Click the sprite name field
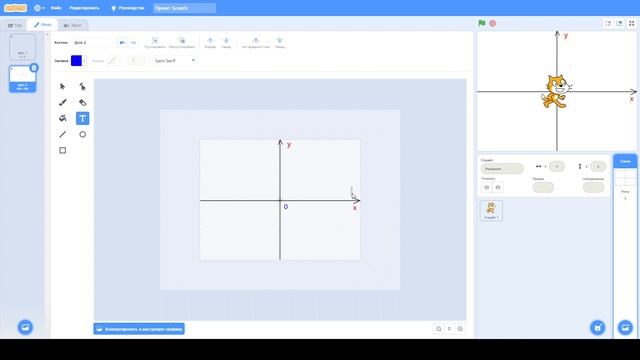This screenshot has width=640, height=360. point(502,169)
